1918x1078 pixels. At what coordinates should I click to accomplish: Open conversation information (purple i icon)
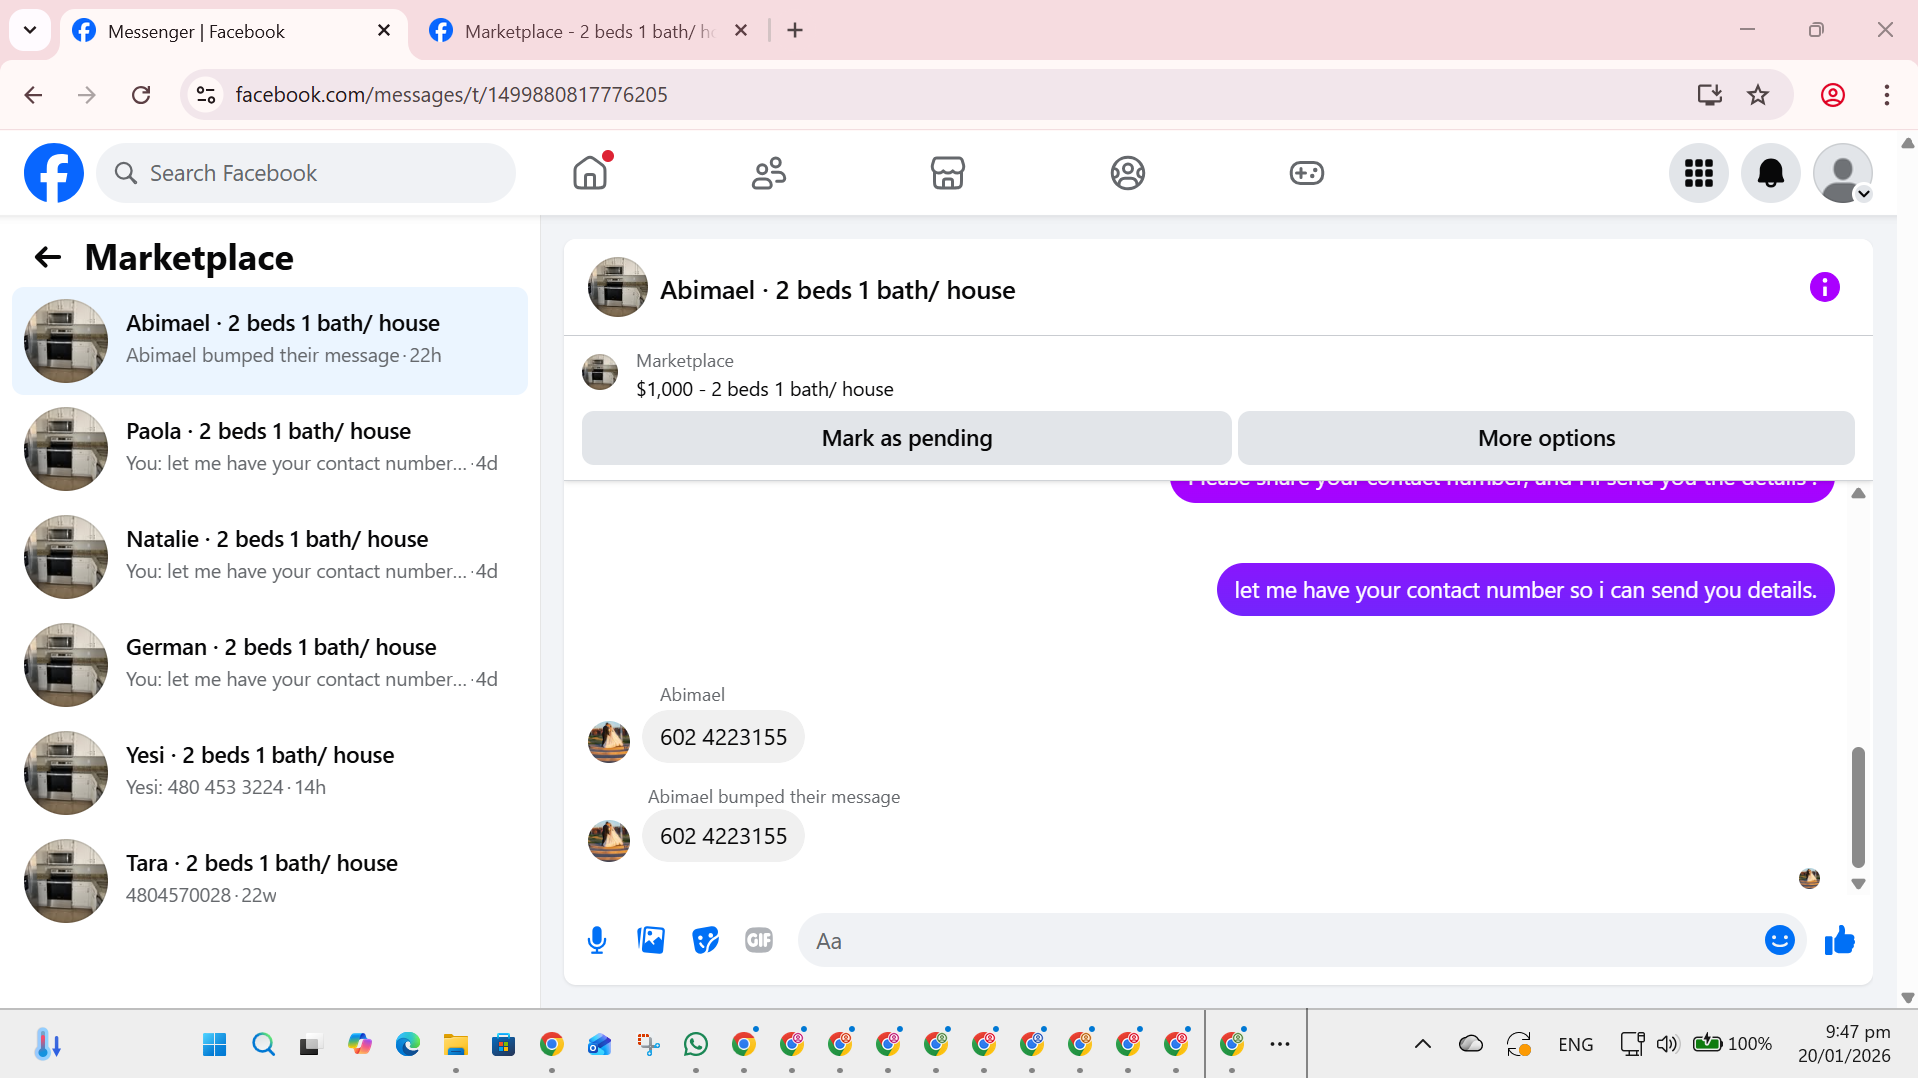(x=1824, y=288)
